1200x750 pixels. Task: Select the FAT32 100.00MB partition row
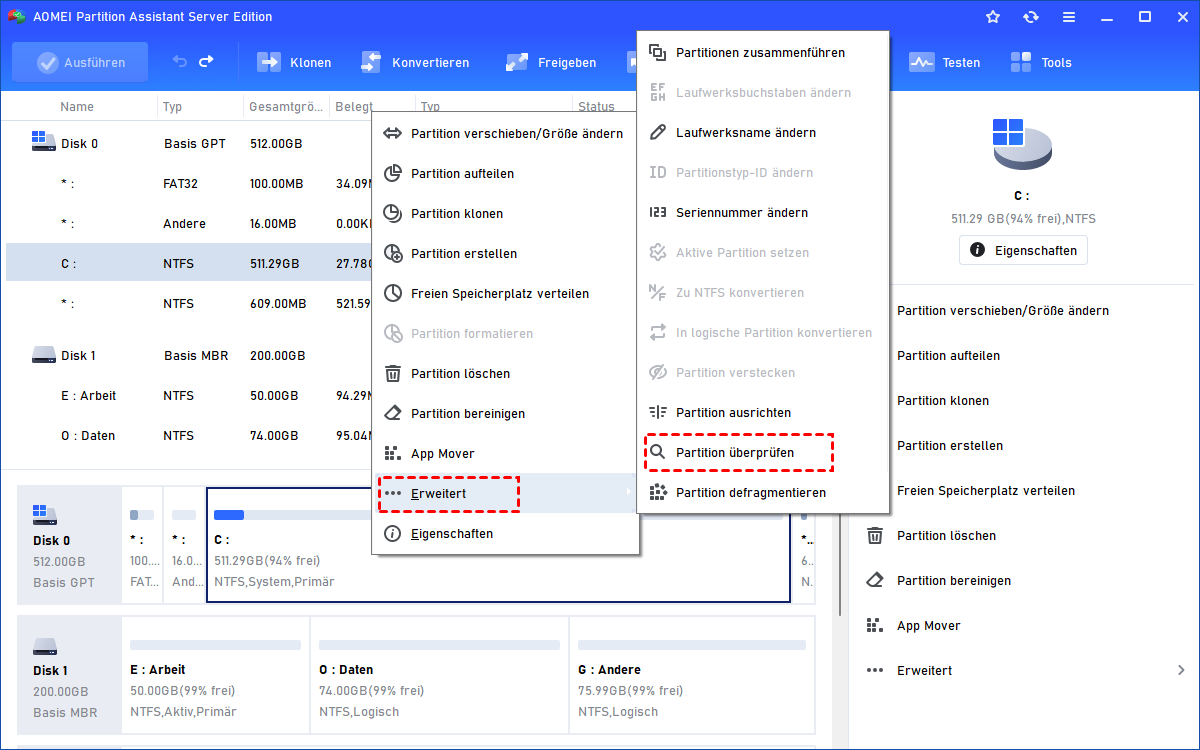188,183
